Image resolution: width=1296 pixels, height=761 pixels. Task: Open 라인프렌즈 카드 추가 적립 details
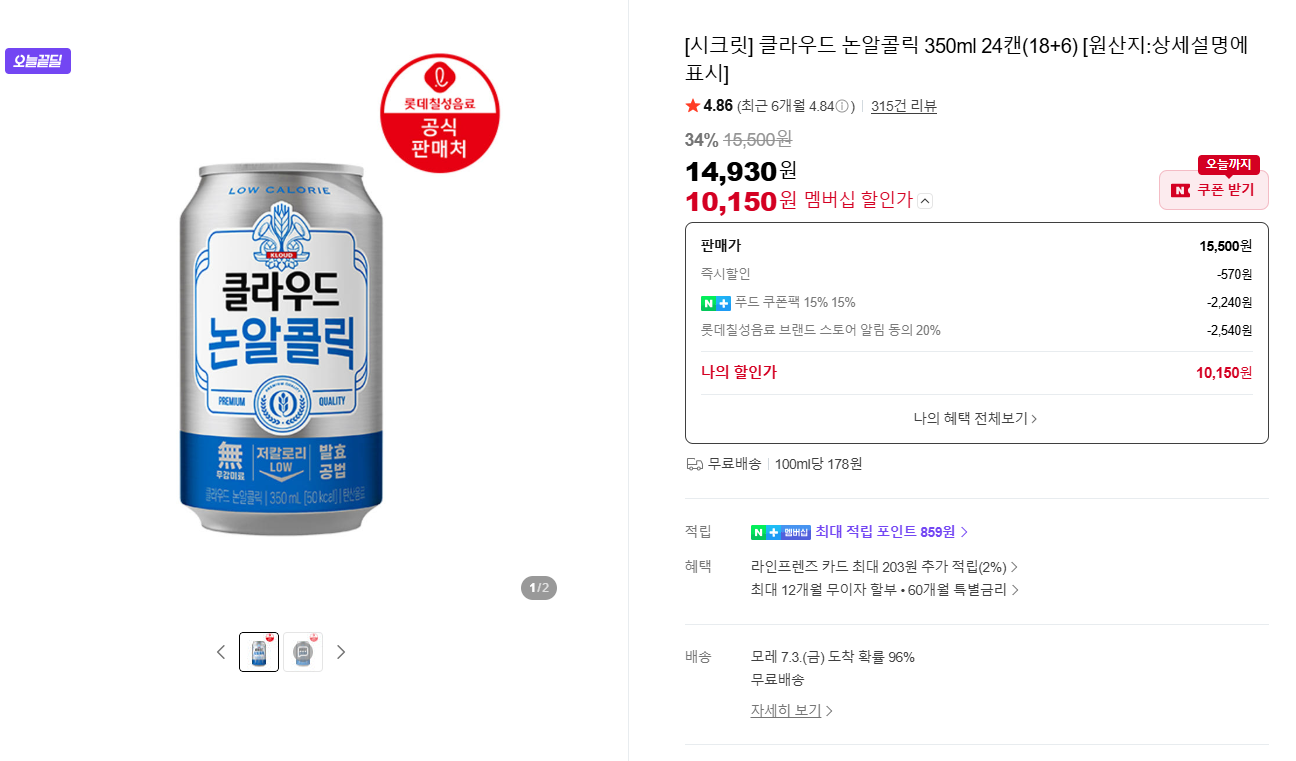pos(884,567)
